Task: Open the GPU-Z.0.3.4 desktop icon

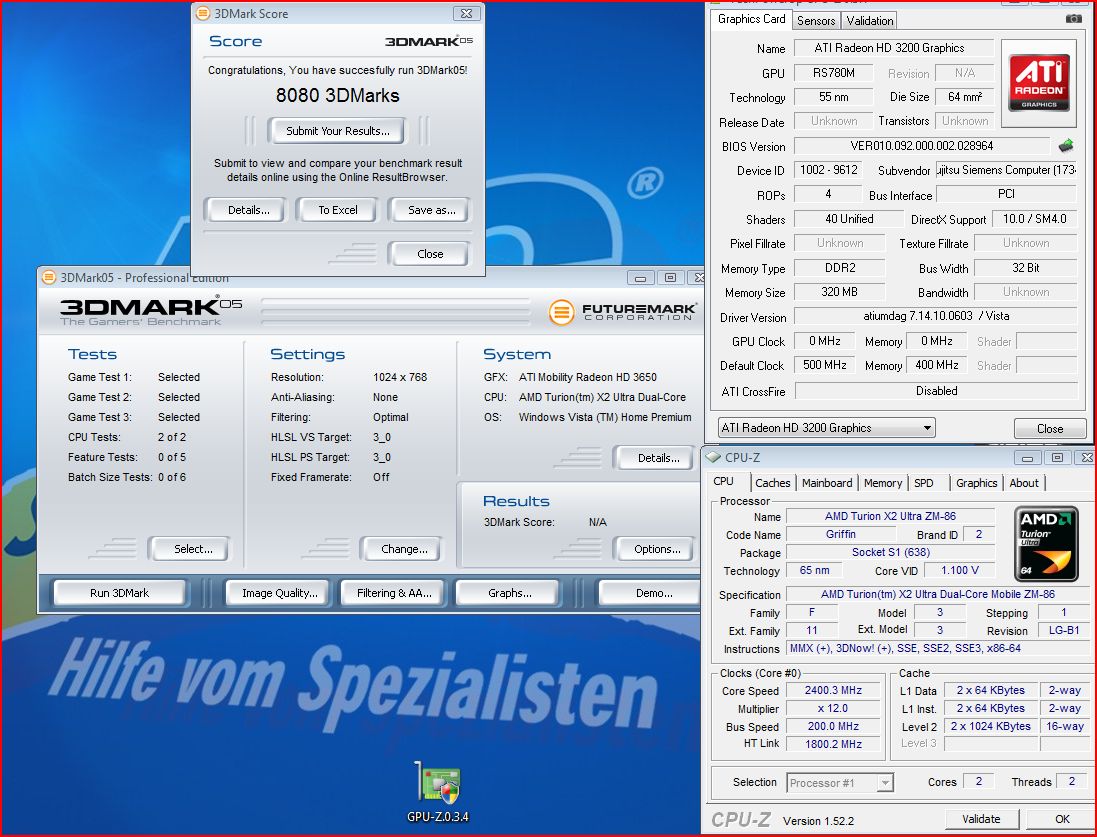Action: tap(438, 792)
